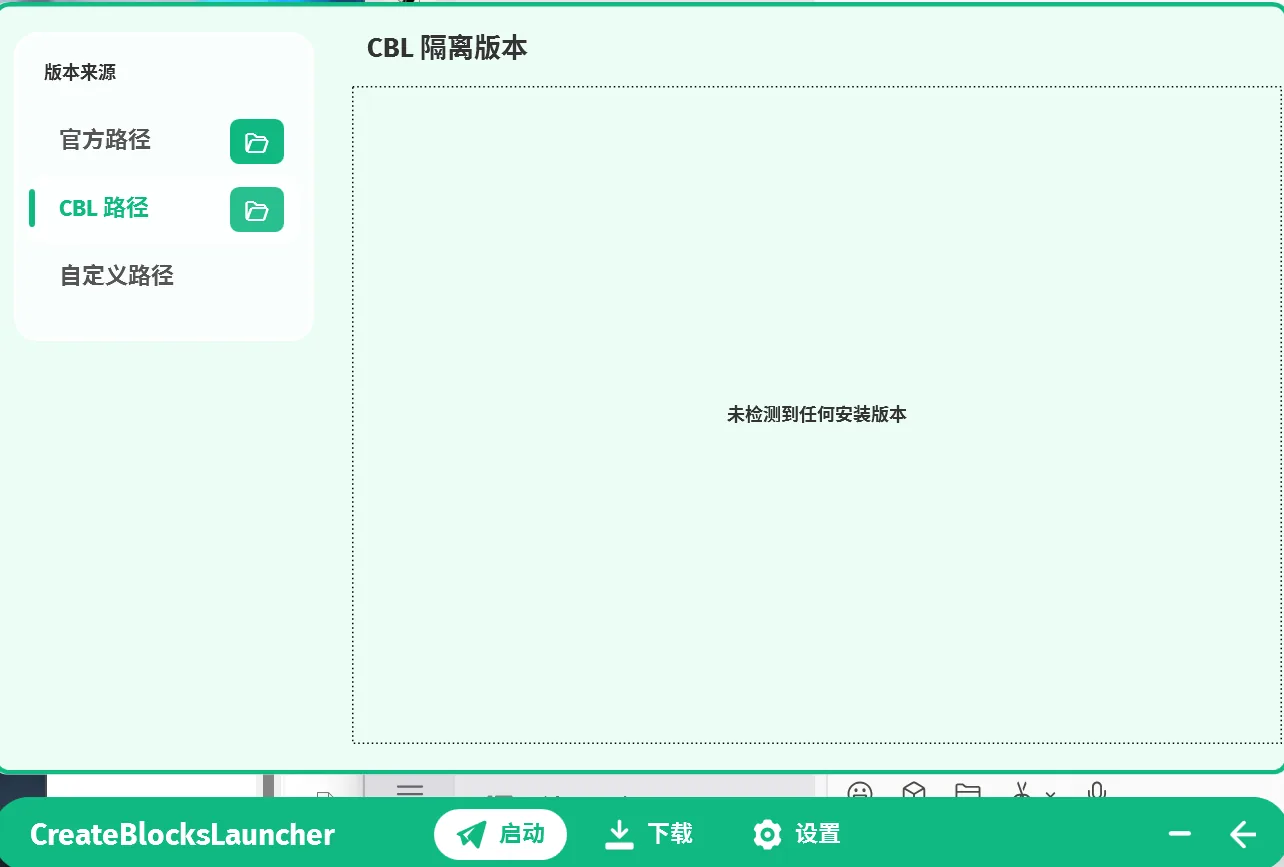Select the 官方路径 version source

coord(105,140)
